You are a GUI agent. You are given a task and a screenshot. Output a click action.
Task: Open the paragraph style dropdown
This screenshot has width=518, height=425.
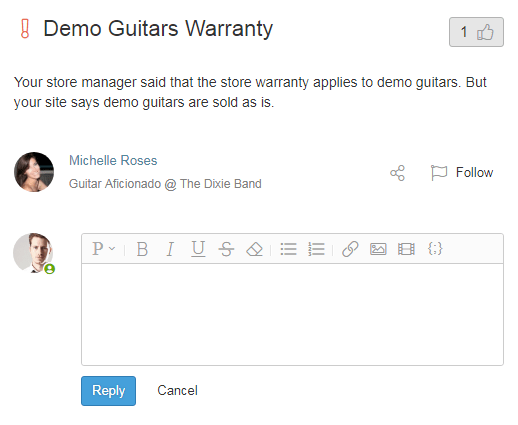(104, 249)
